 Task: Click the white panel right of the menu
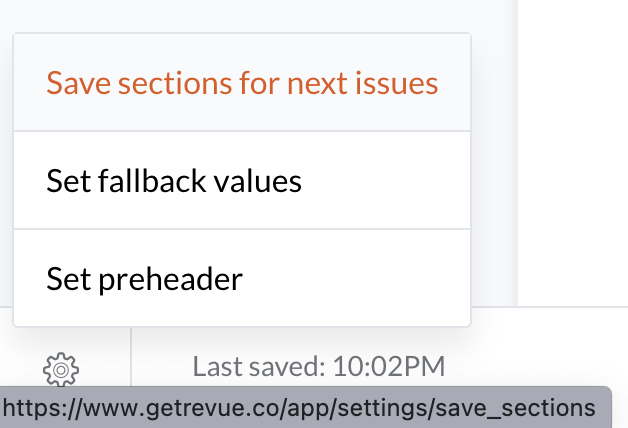click(573, 152)
